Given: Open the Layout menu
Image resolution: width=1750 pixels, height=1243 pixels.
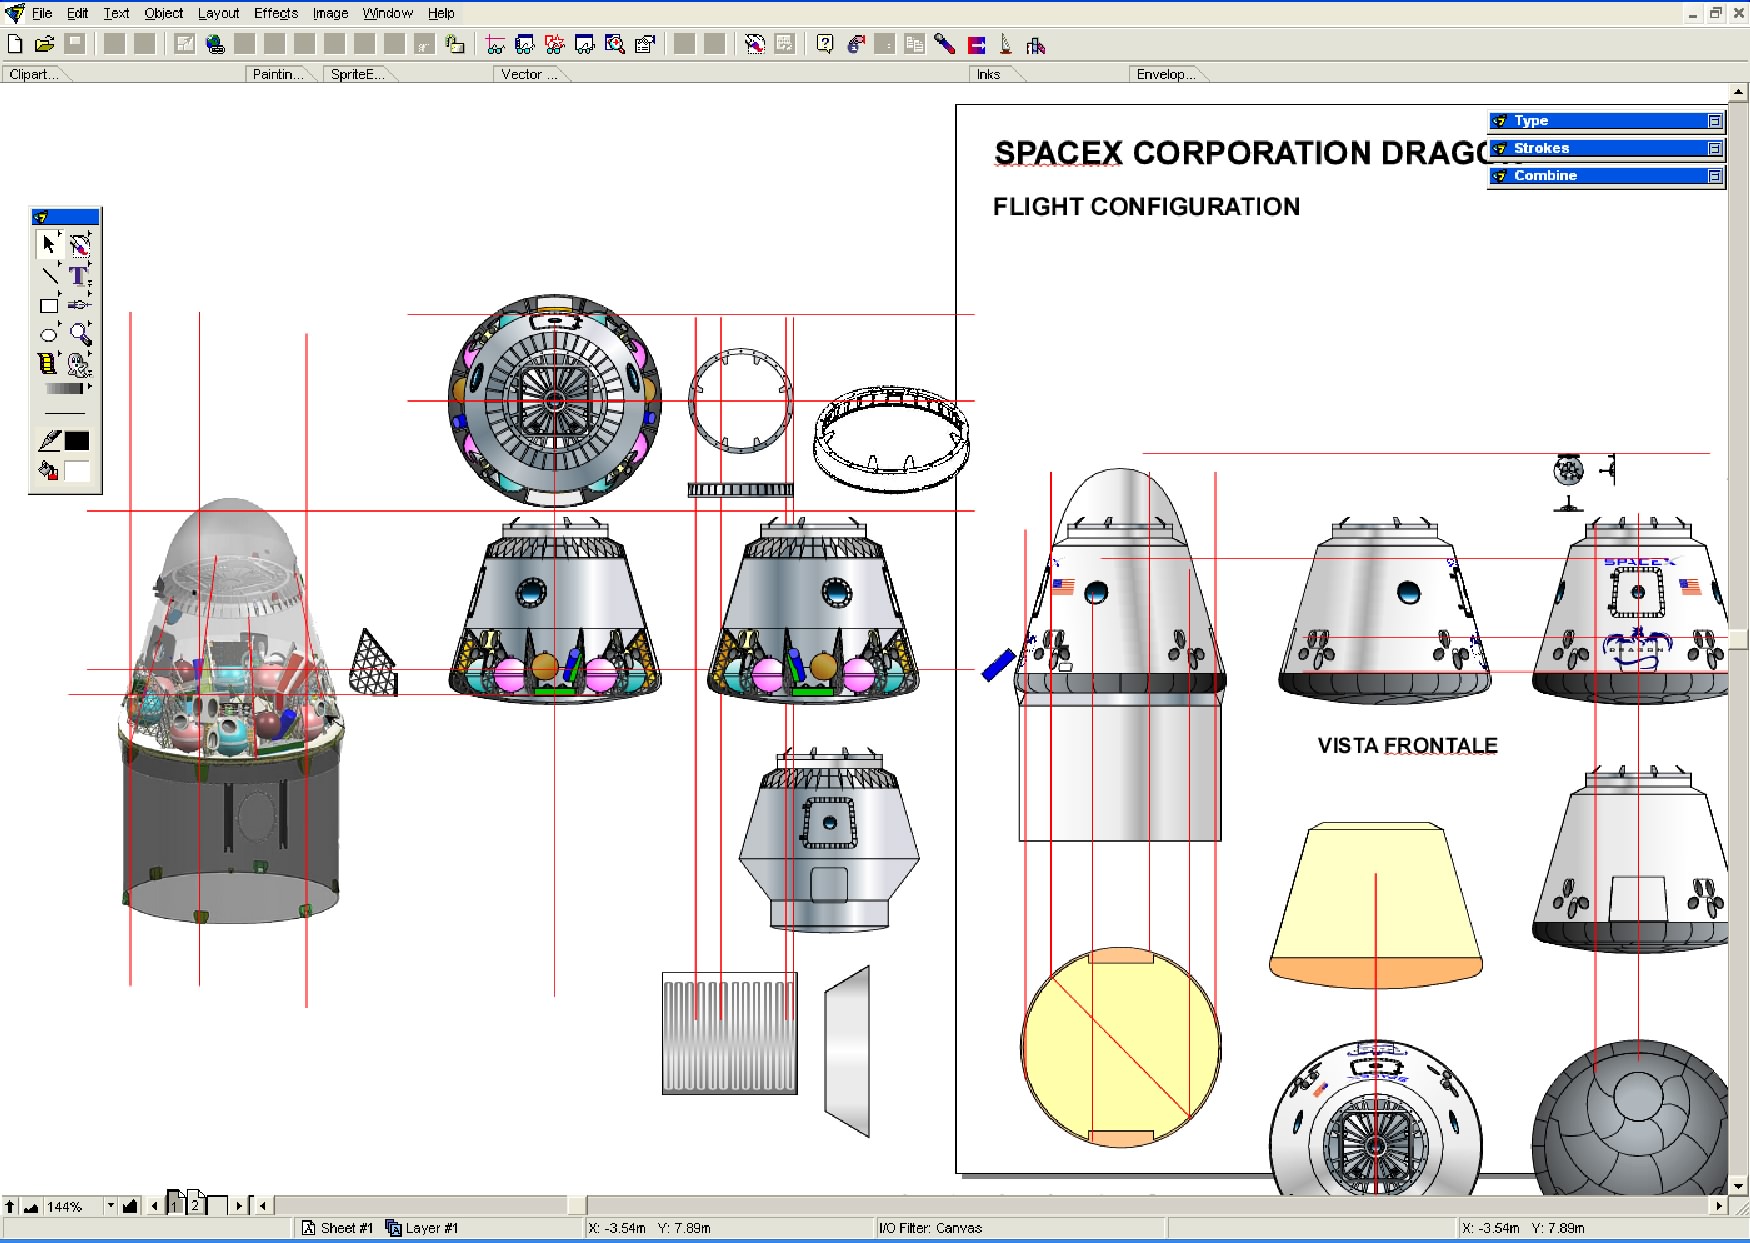Looking at the screenshot, I should 218,13.
